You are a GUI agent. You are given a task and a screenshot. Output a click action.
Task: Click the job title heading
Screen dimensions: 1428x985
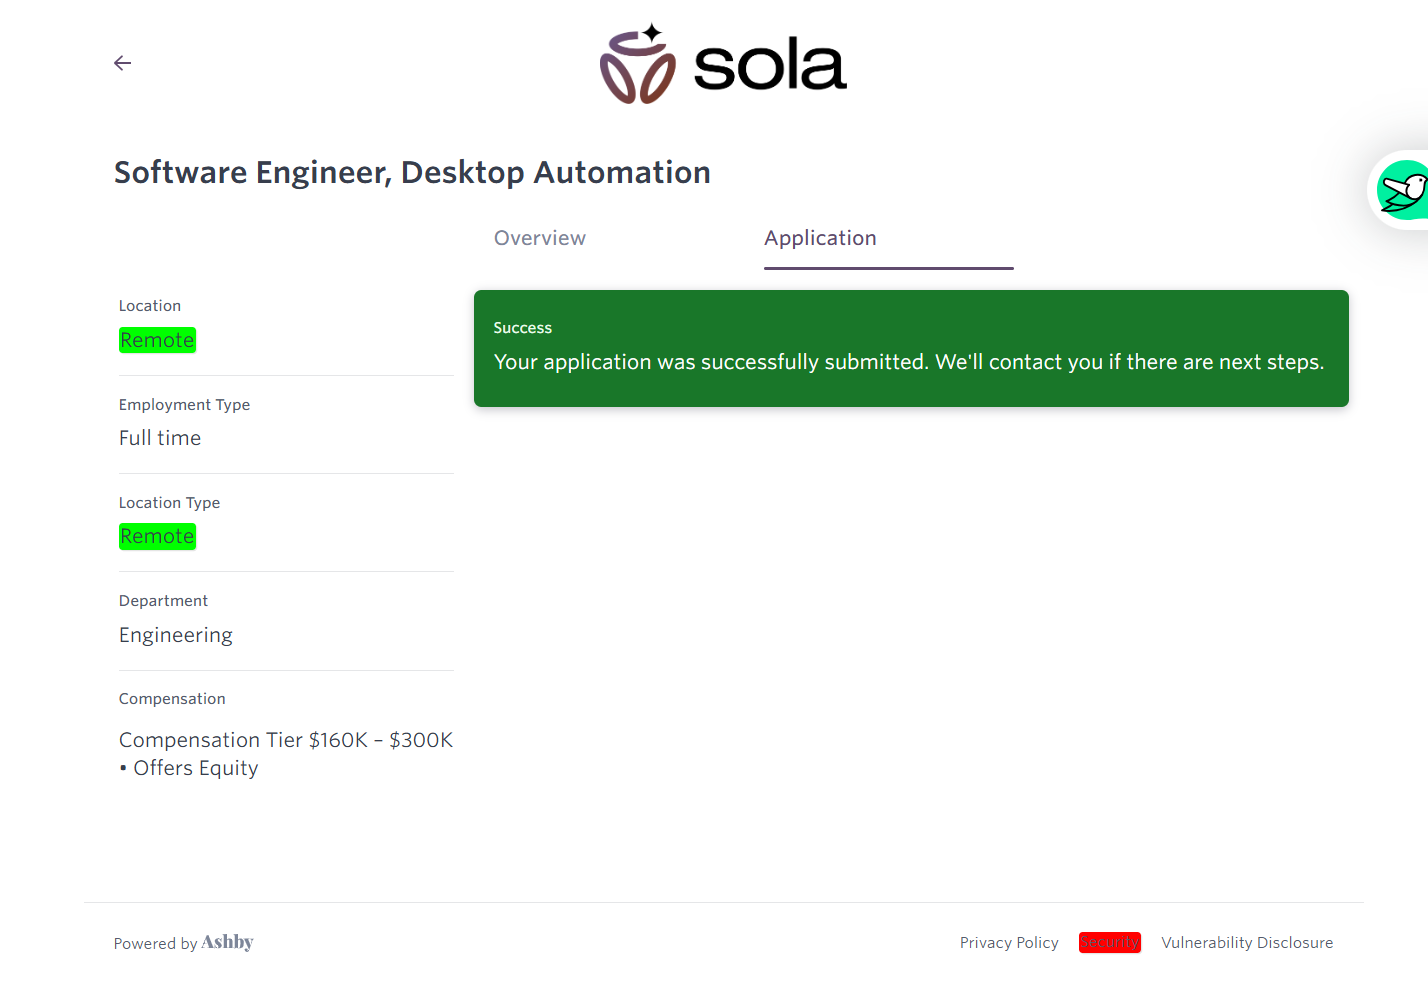[412, 172]
